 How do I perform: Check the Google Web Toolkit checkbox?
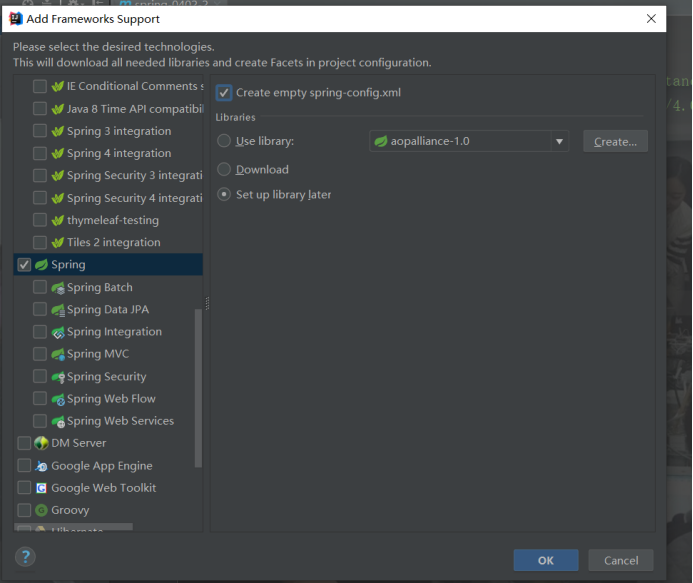(24, 488)
